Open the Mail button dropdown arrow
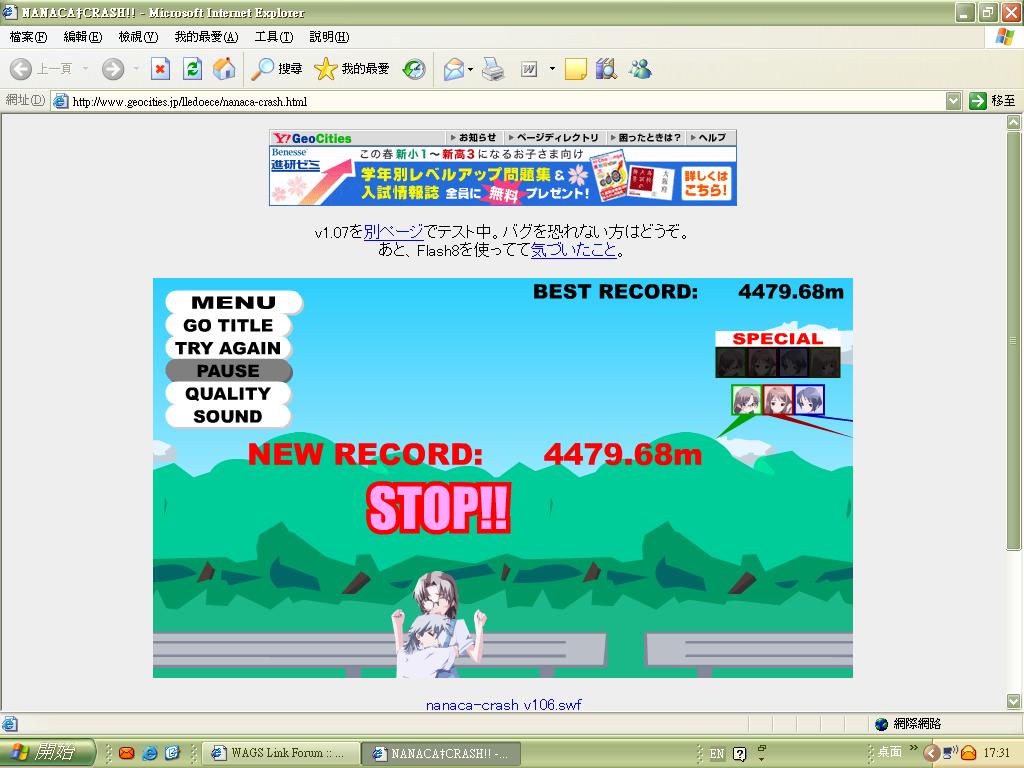This screenshot has width=1024, height=768. coord(471,69)
